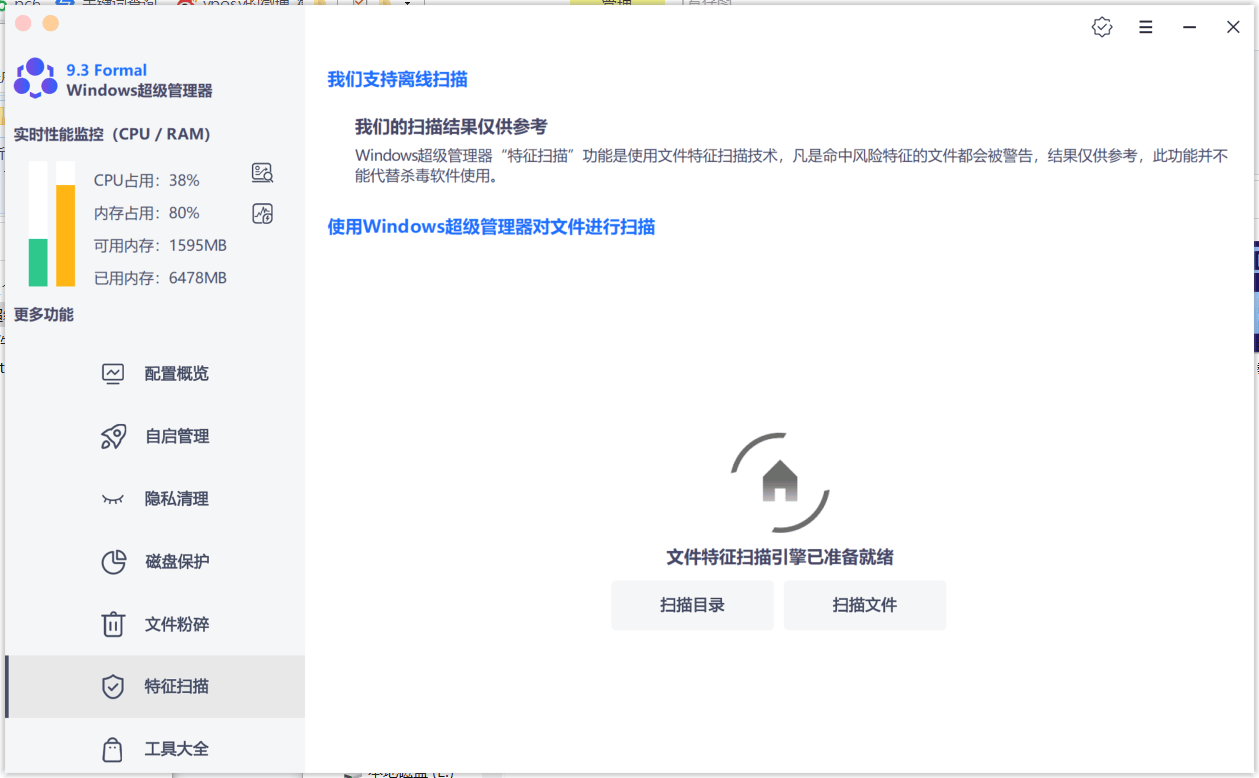Click the closed-eye icon for 隐私清理
Image resolution: width=1259 pixels, height=778 pixels.
tap(113, 498)
